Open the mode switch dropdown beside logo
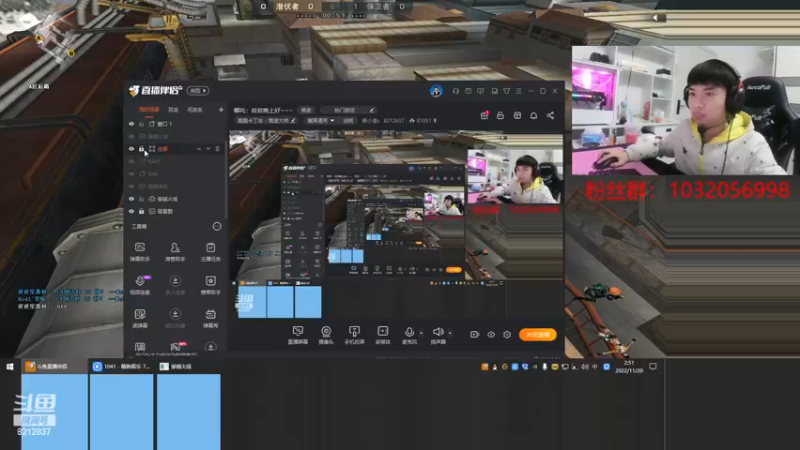The width and height of the screenshot is (800, 450). click(198, 91)
